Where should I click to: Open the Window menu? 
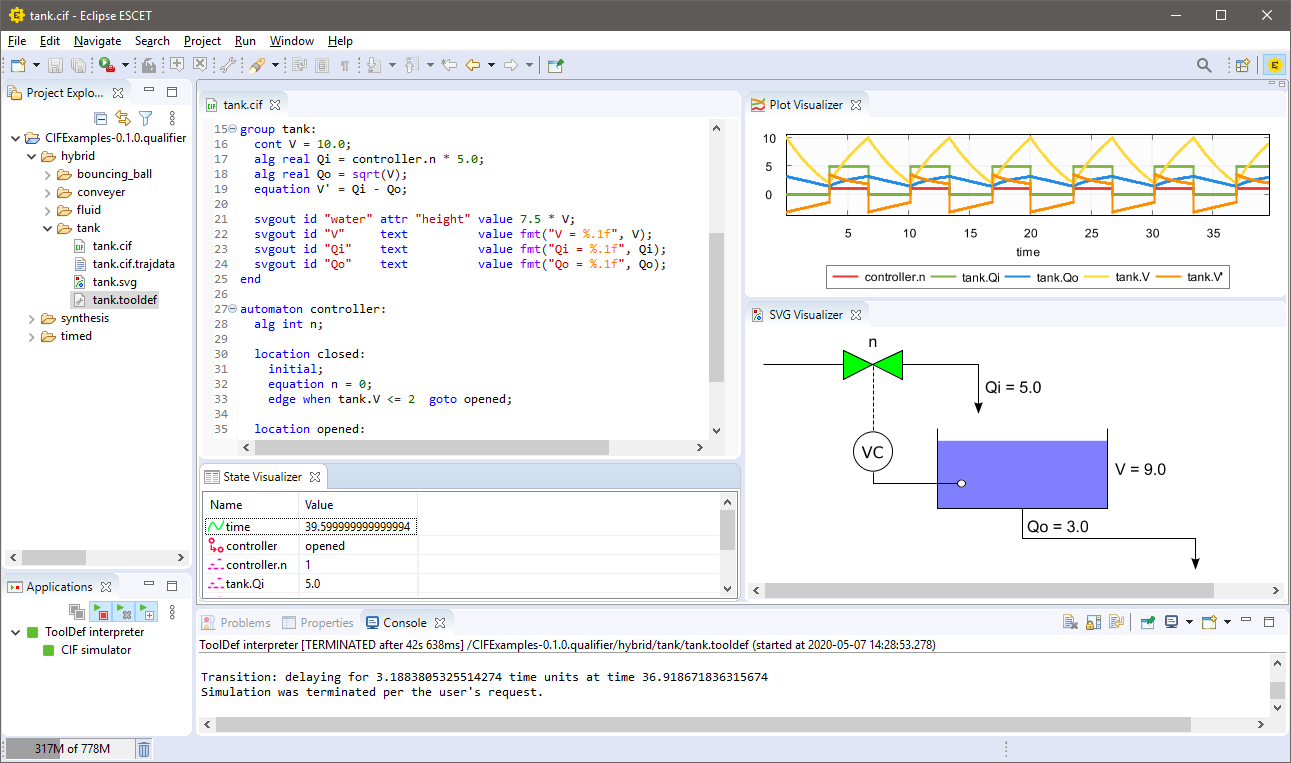click(291, 41)
